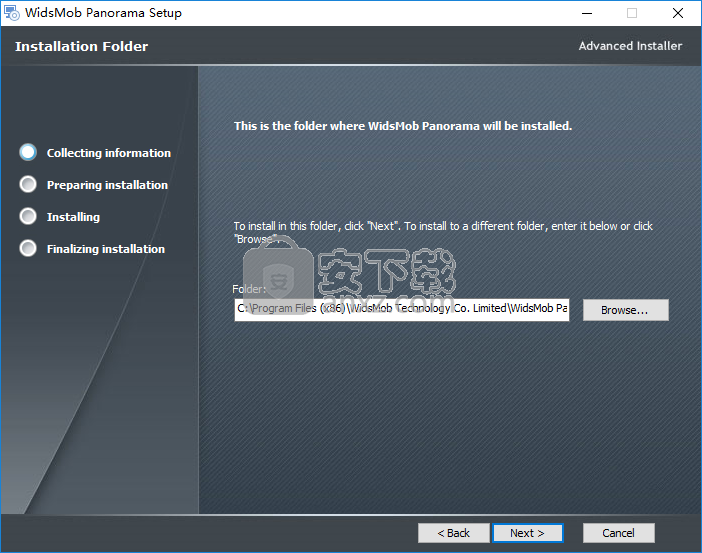Click the Browse... button
The height and width of the screenshot is (553, 702).
coord(625,310)
